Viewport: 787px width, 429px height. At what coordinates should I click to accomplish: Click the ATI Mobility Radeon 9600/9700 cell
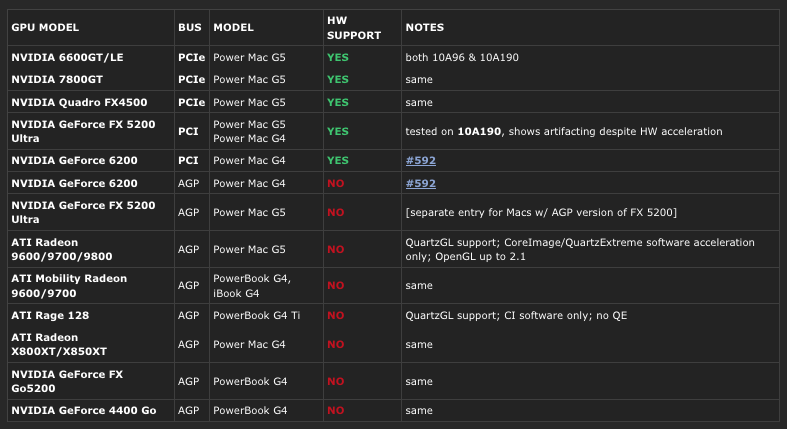pyautogui.click(x=72, y=285)
